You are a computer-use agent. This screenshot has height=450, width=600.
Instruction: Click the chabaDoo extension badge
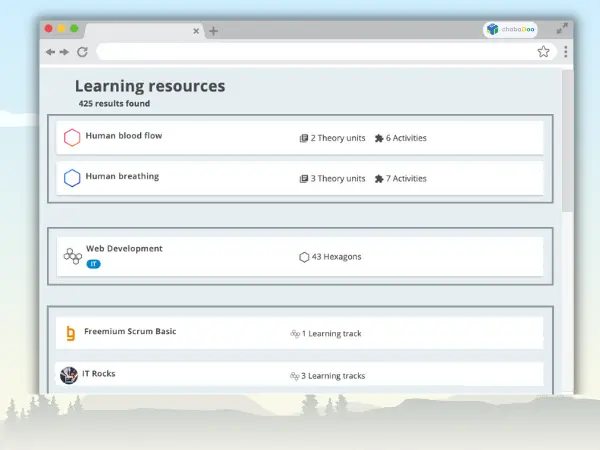pos(510,29)
